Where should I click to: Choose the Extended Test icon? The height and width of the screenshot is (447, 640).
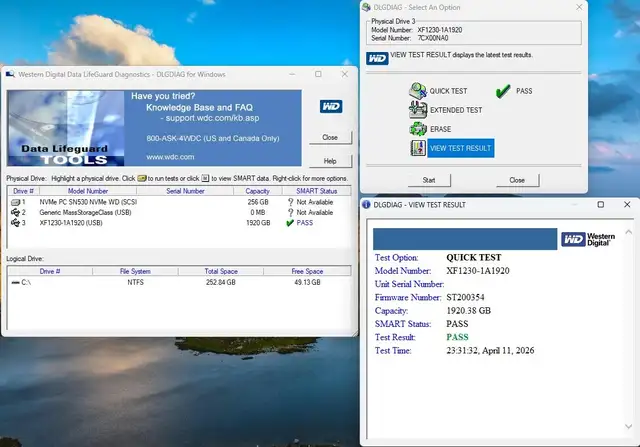[x=418, y=110]
